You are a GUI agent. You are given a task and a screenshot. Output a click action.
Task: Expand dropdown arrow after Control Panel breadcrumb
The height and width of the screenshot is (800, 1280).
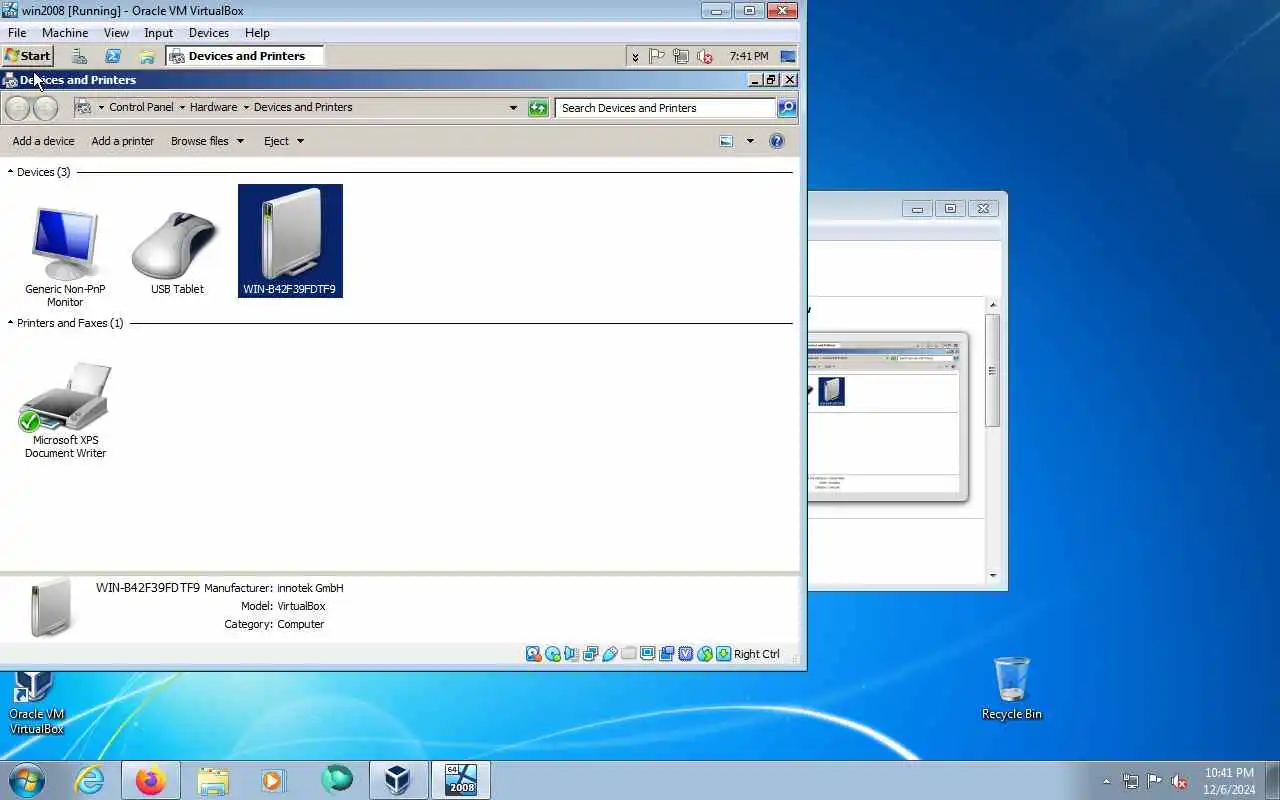tap(182, 107)
